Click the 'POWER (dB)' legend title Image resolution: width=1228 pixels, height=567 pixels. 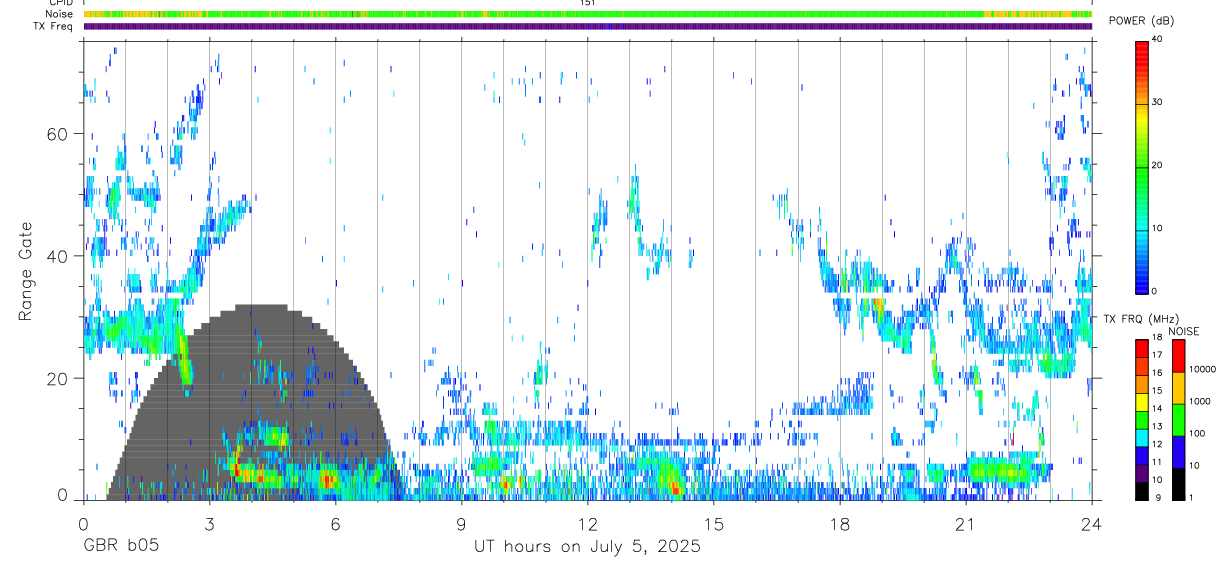(1141, 21)
